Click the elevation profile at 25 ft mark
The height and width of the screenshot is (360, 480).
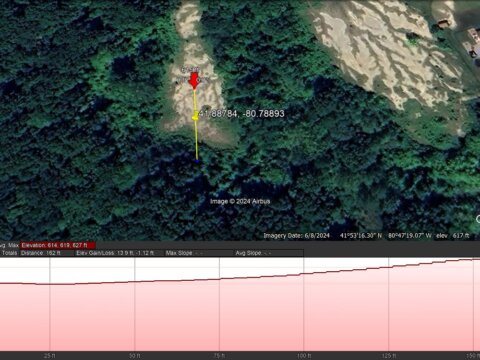(x=50, y=284)
